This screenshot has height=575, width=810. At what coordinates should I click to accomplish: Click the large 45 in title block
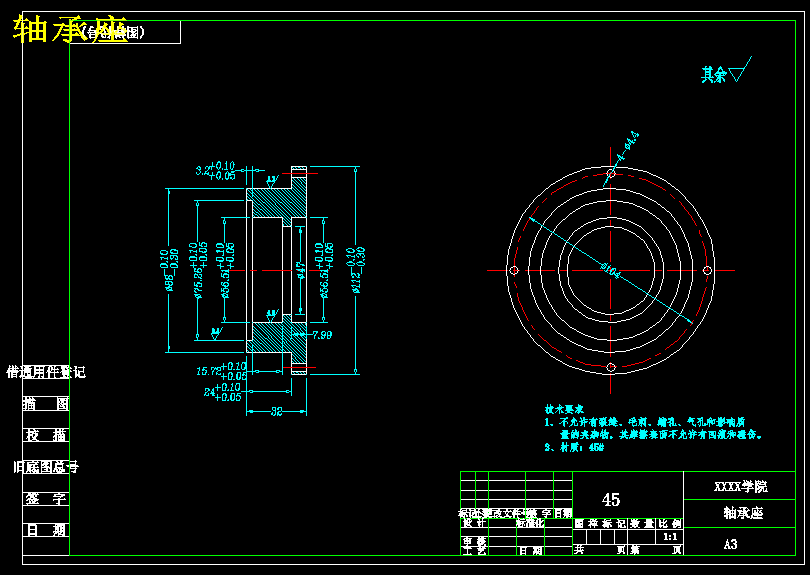[x=611, y=500]
